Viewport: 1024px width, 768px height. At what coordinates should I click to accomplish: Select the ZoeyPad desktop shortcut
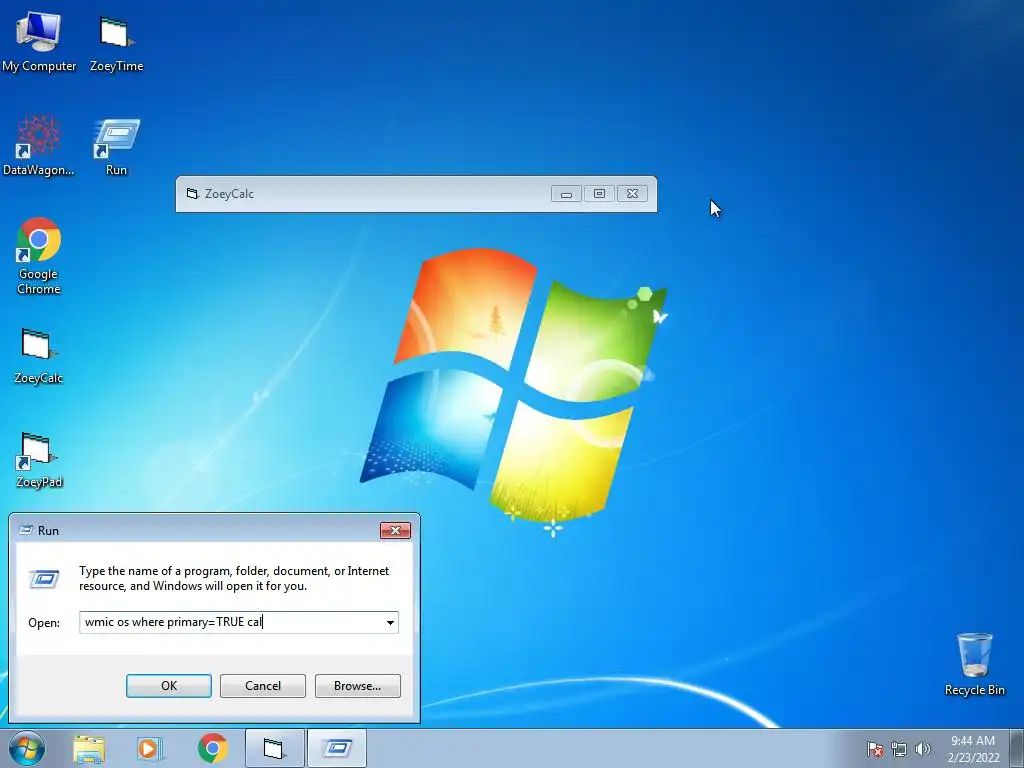pyautogui.click(x=39, y=459)
